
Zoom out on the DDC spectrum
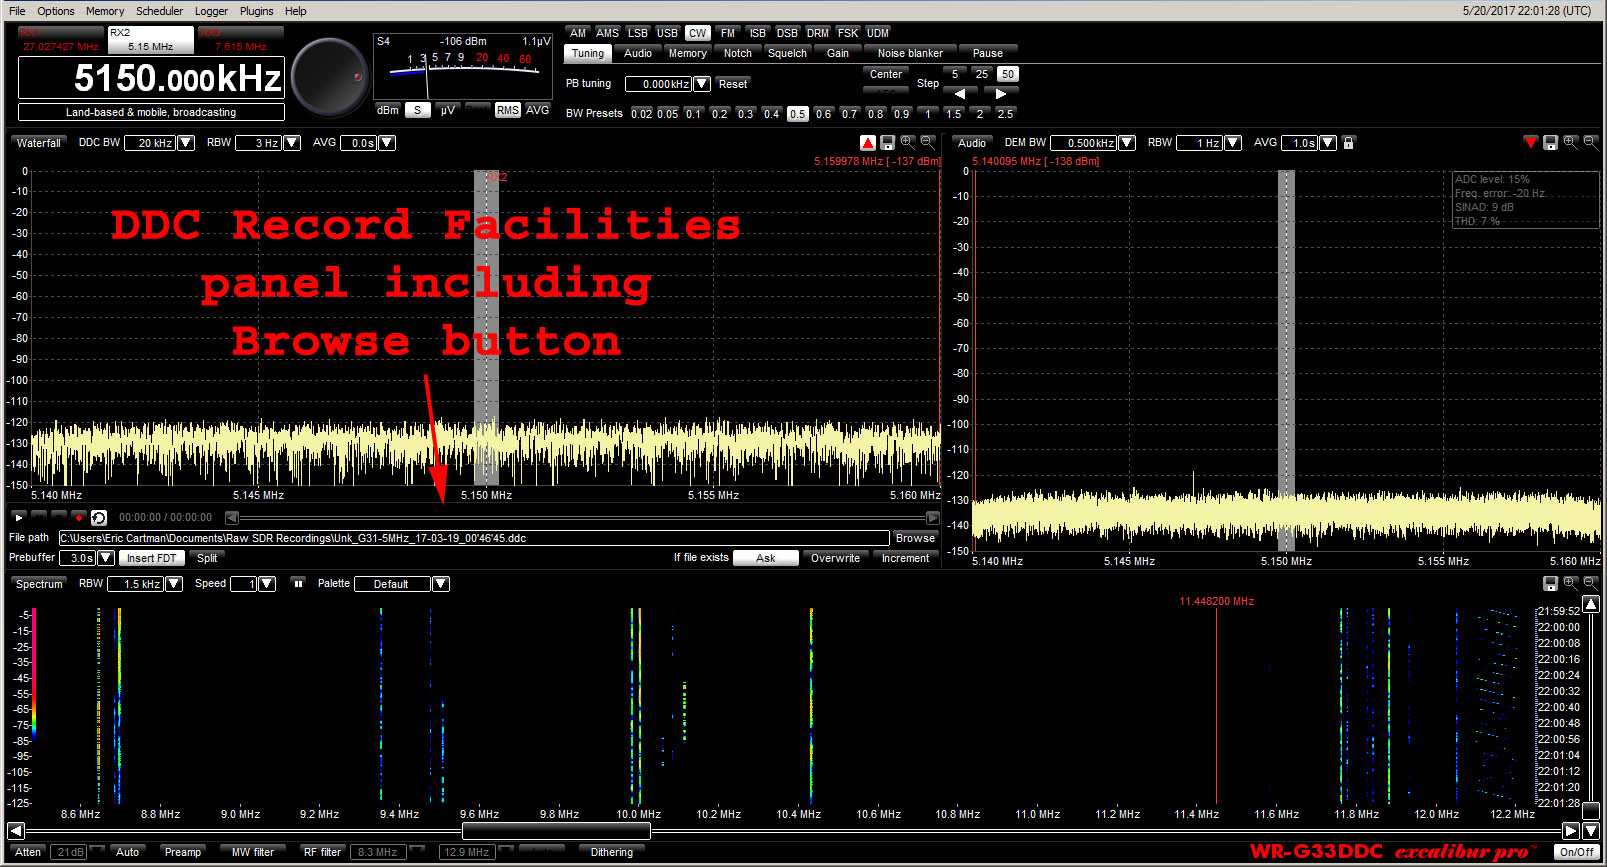click(928, 143)
